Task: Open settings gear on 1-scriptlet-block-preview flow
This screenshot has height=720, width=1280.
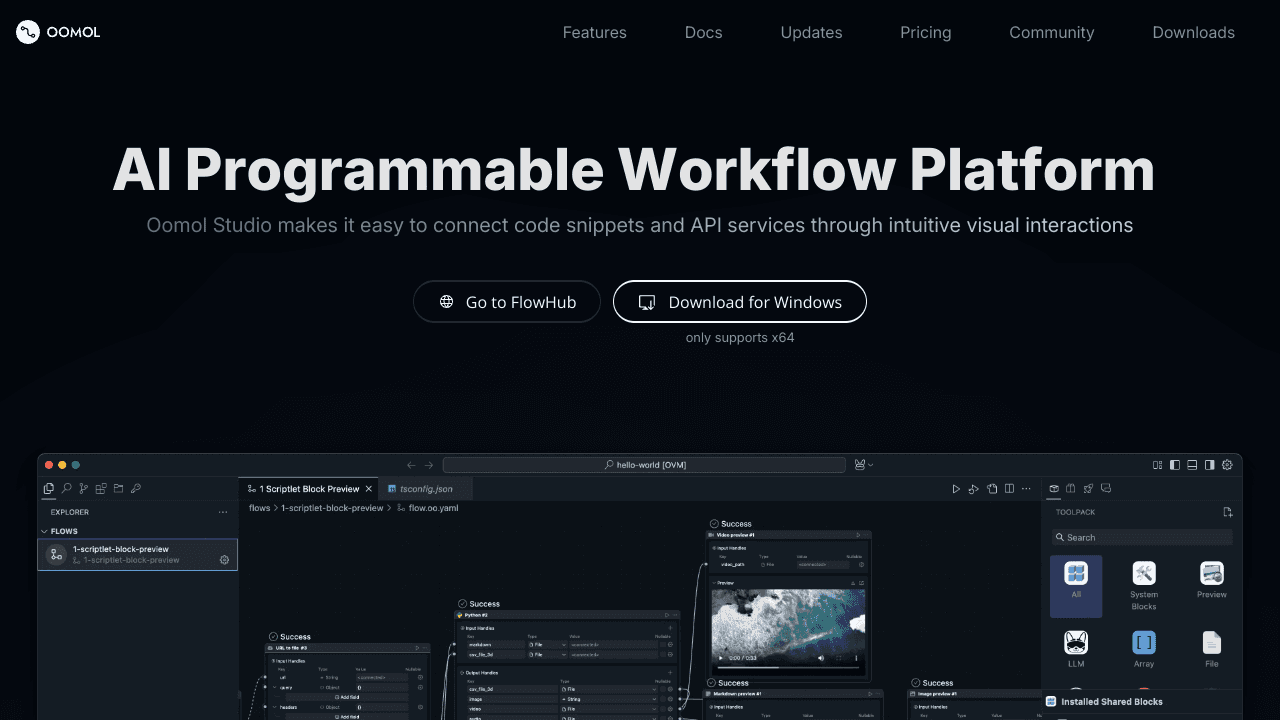Action: pyautogui.click(x=224, y=560)
